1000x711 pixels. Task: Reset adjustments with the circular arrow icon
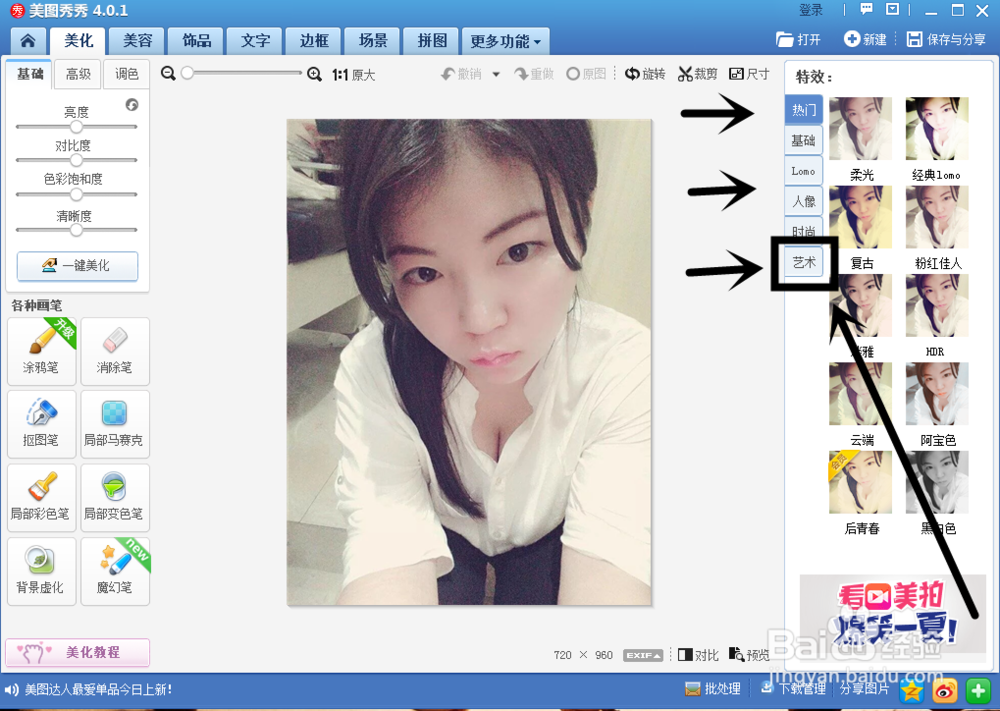coord(132,105)
